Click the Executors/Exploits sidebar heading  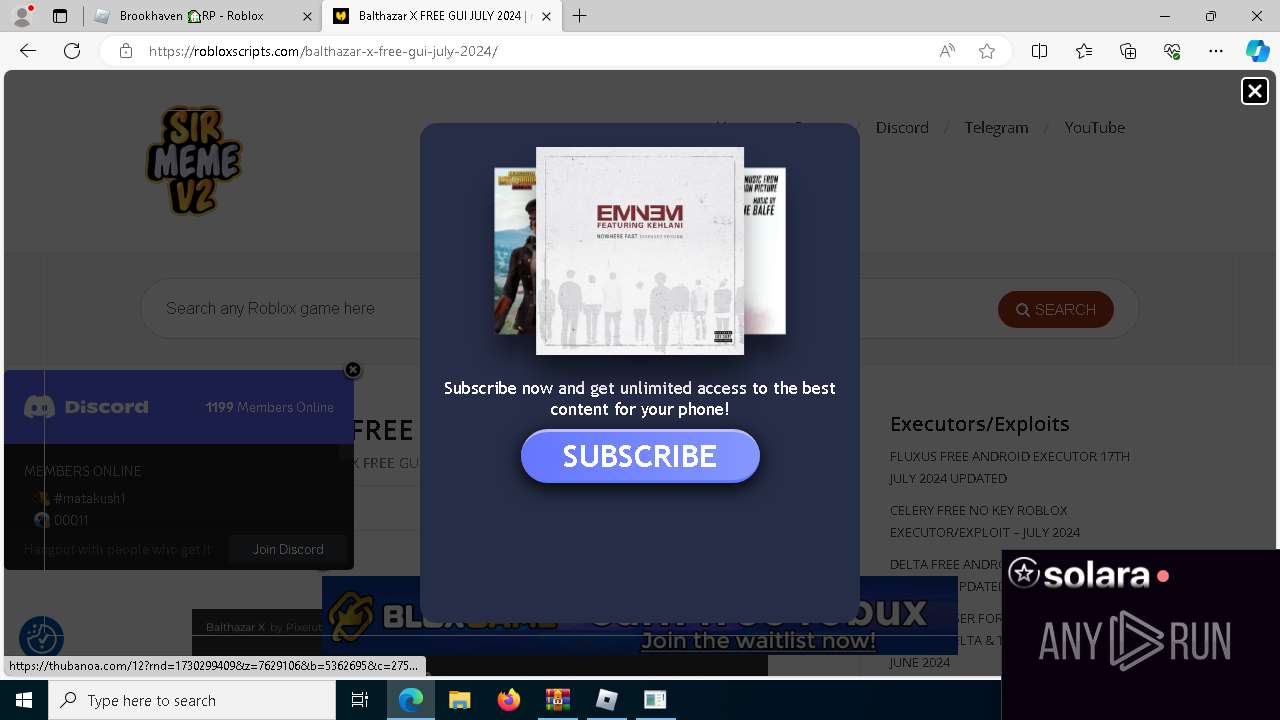(x=979, y=424)
